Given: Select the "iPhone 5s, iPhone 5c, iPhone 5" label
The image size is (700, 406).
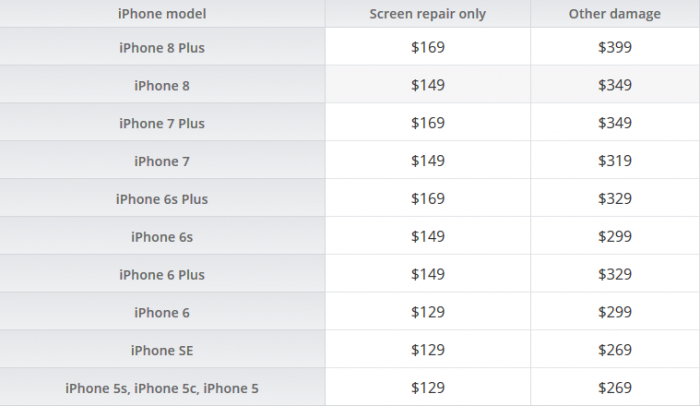Looking at the screenshot, I should 162,388.
